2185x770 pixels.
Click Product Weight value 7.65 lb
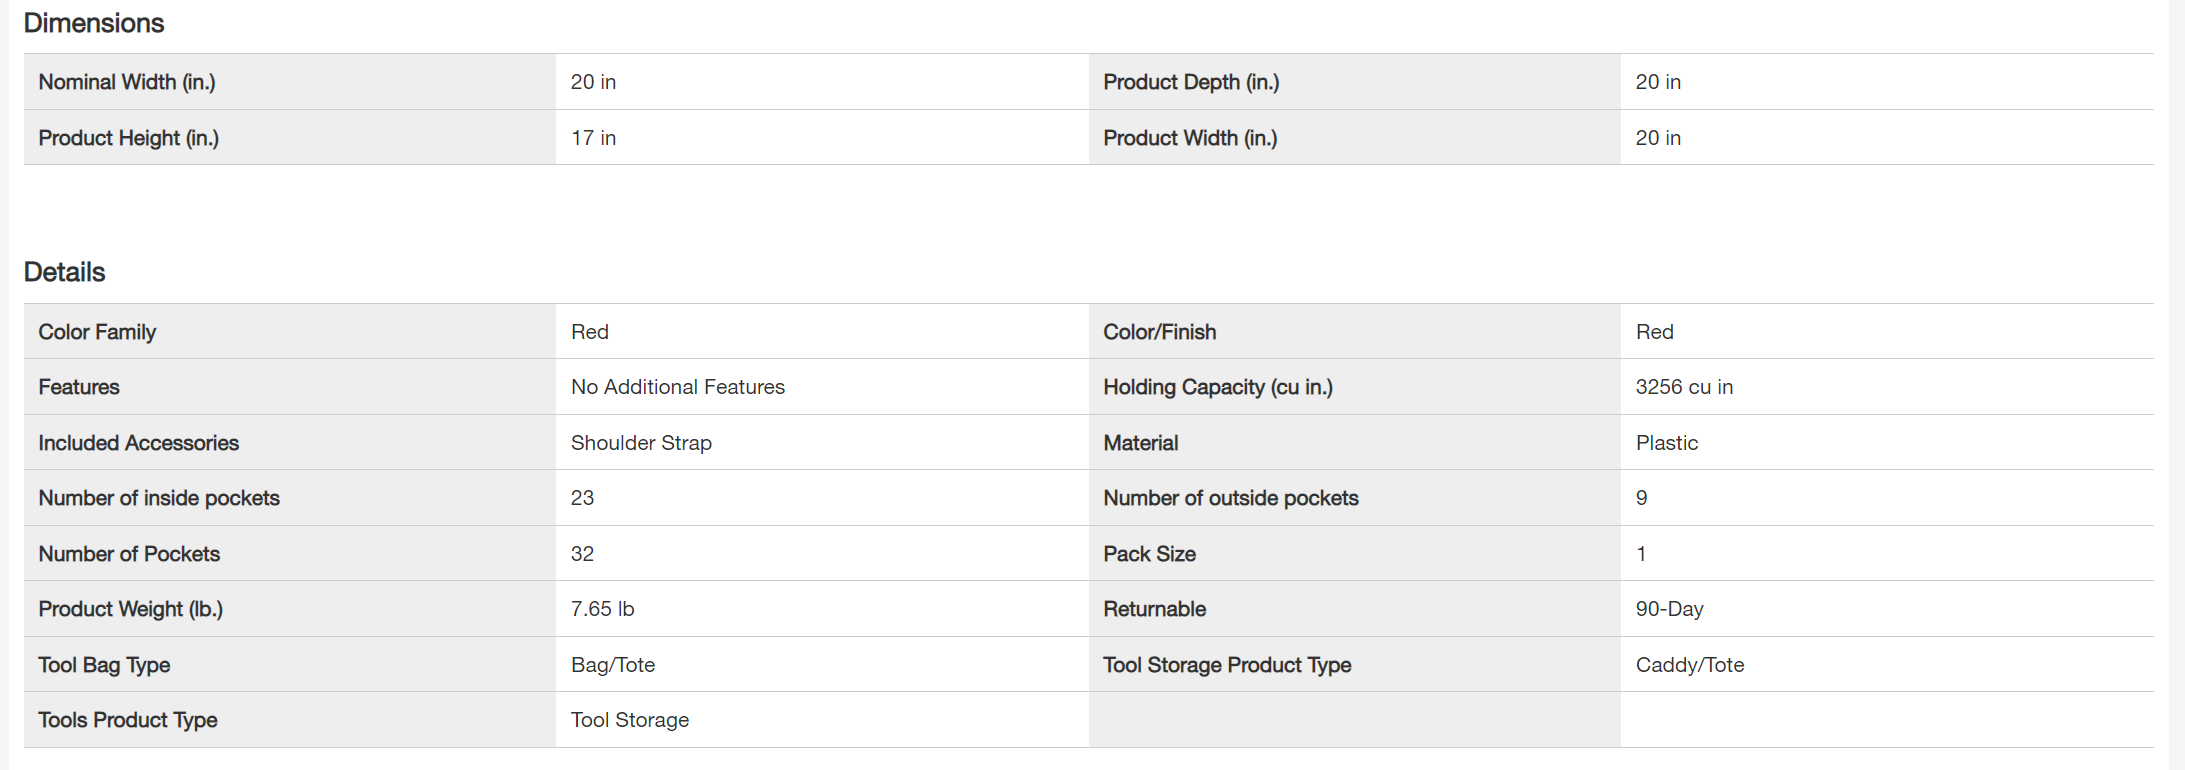tap(602, 609)
